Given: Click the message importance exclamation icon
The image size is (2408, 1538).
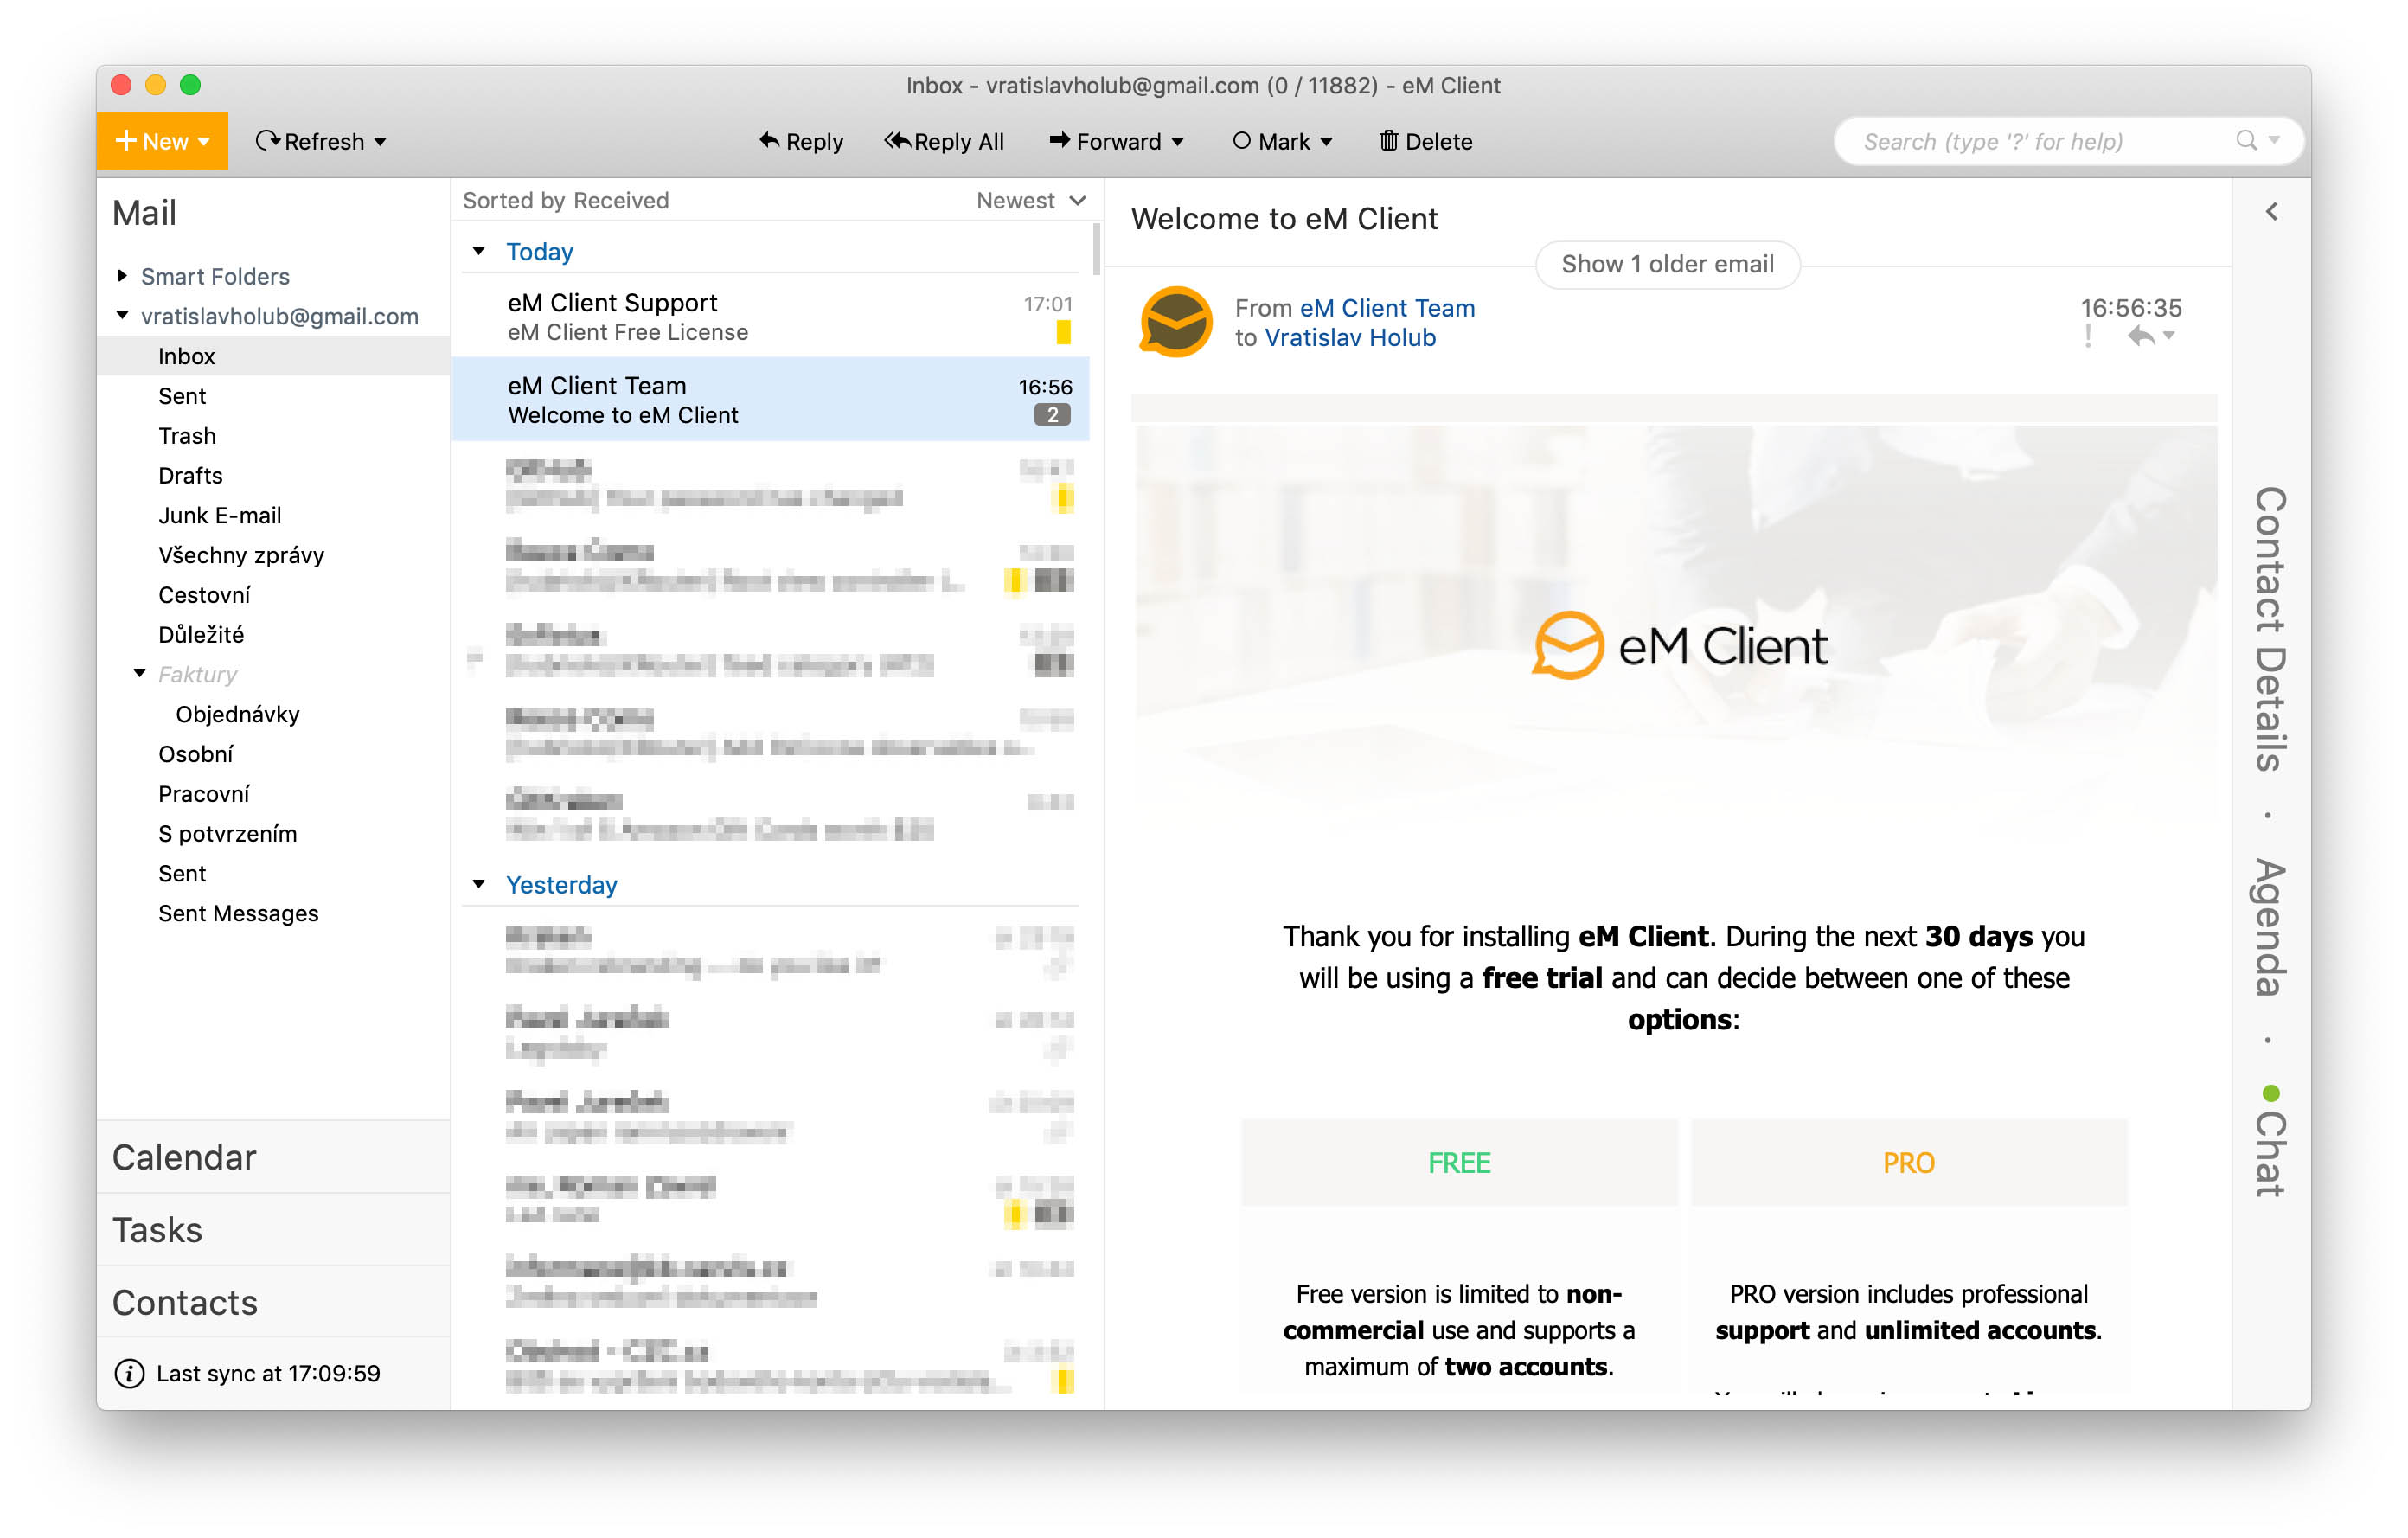Looking at the screenshot, I should pos(2087,336).
